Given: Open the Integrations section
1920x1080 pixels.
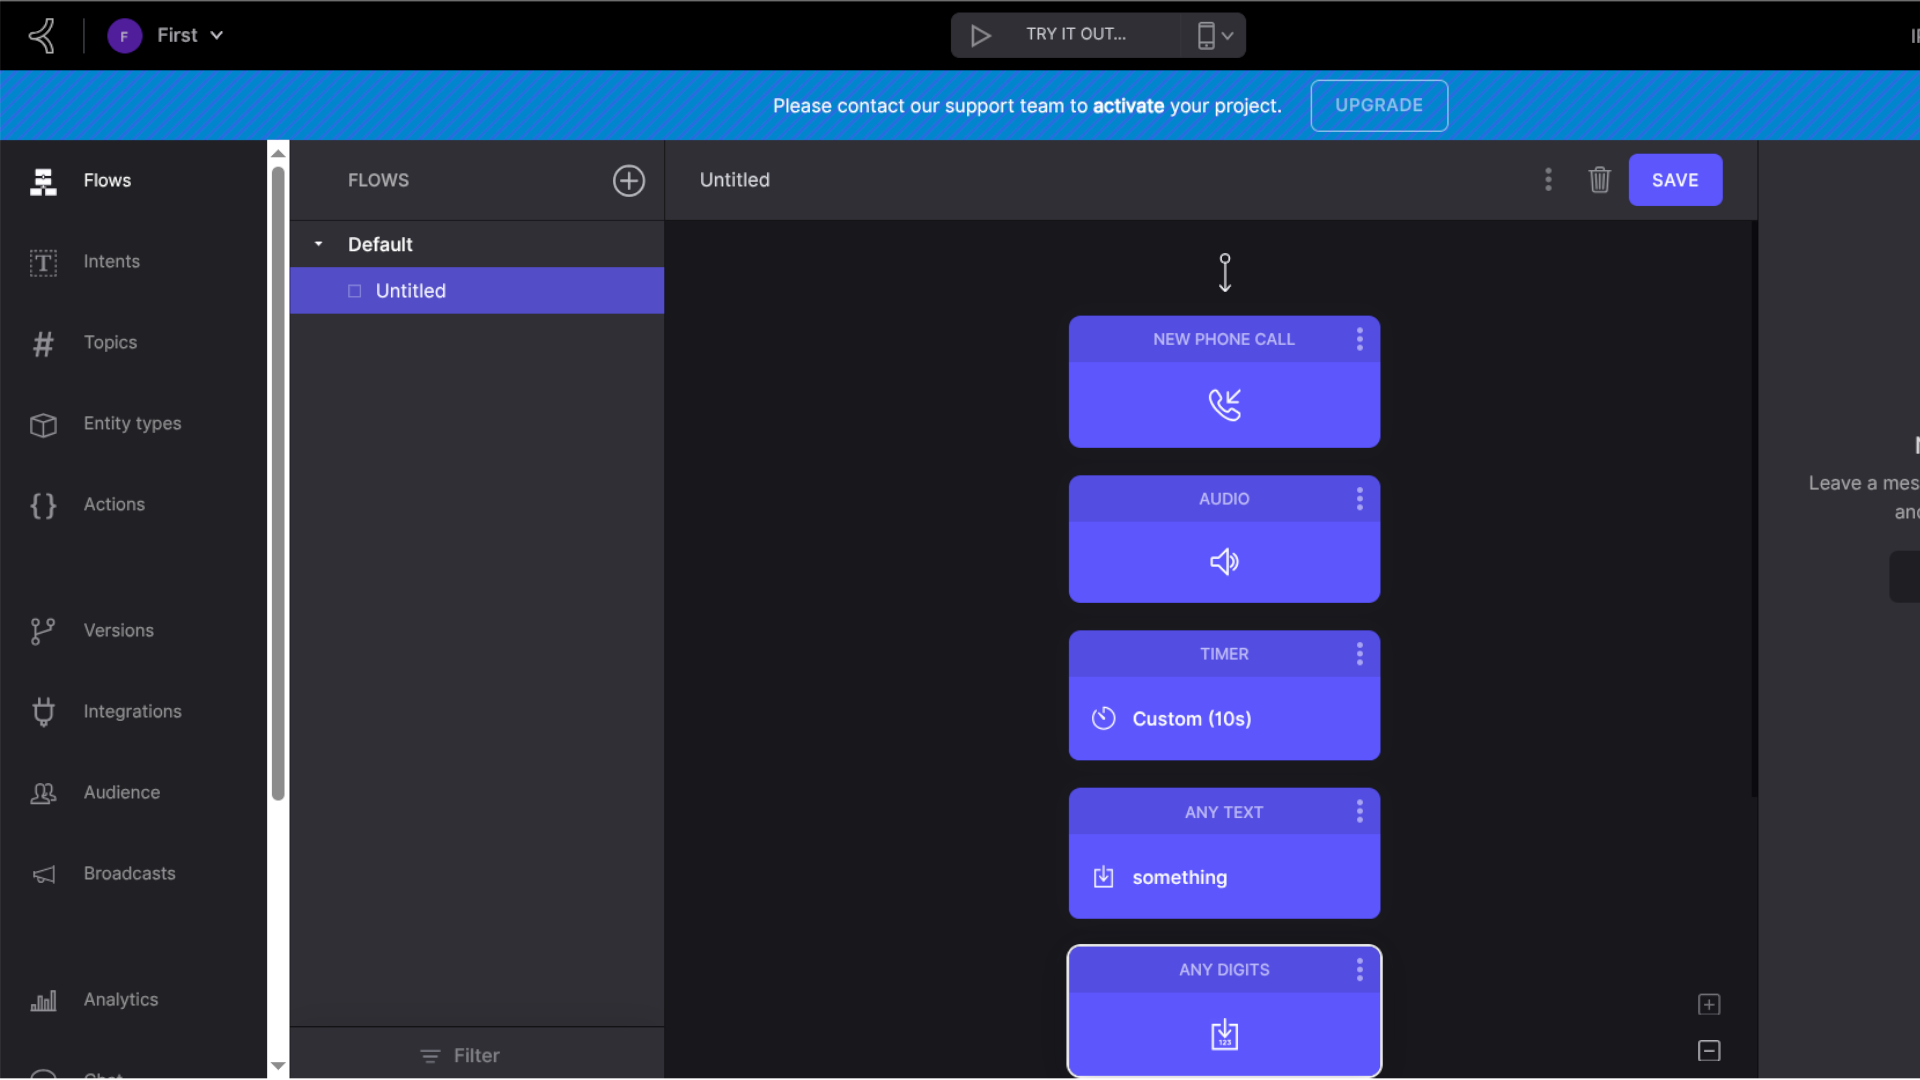Looking at the screenshot, I should click(x=132, y=712).
